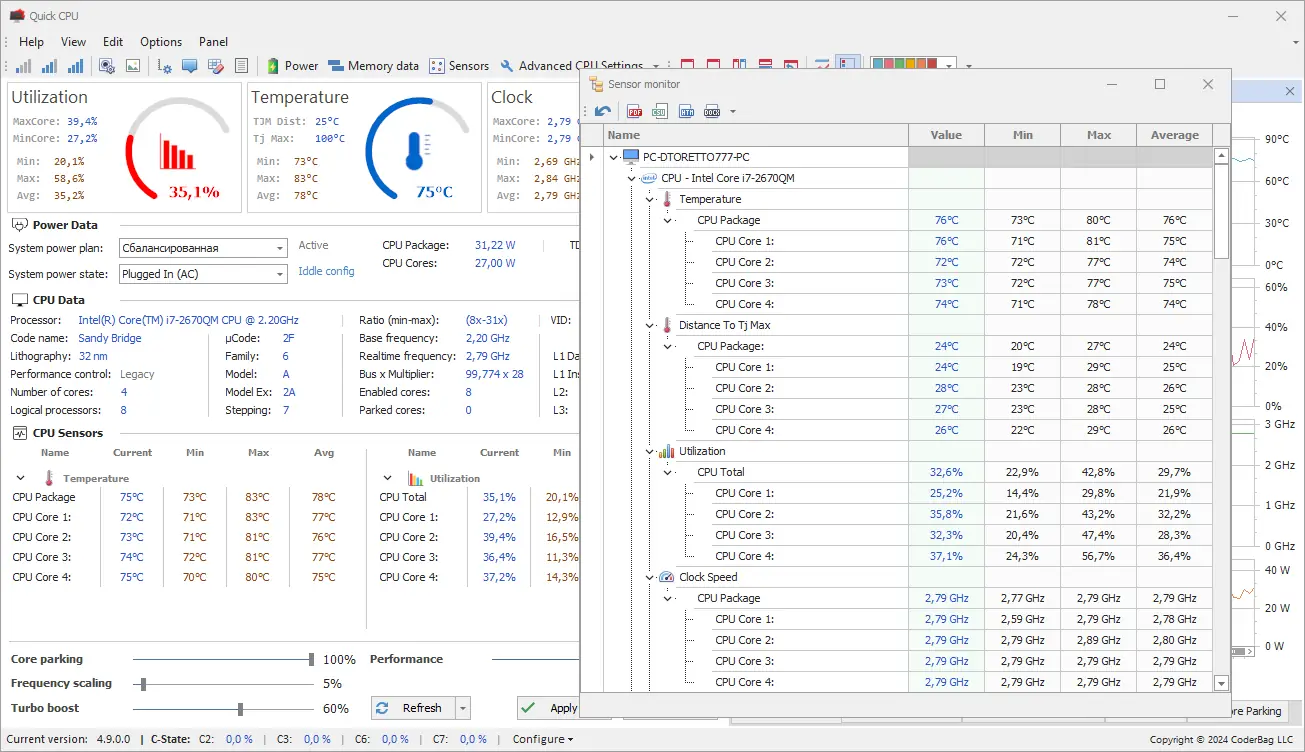Open Power settings from the toolbar

coord(291,66)
